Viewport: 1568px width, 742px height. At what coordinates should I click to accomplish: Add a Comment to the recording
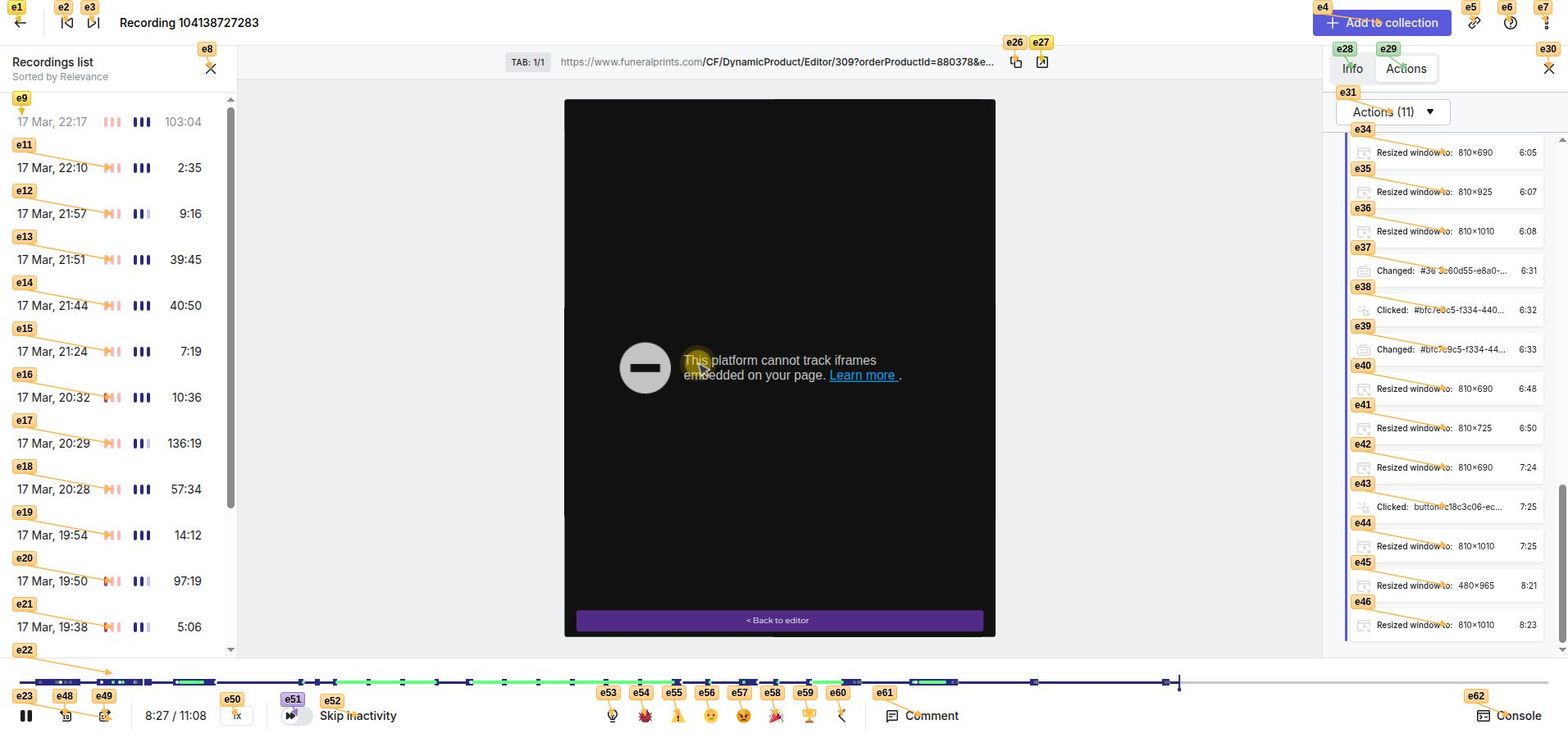point(922,716)
